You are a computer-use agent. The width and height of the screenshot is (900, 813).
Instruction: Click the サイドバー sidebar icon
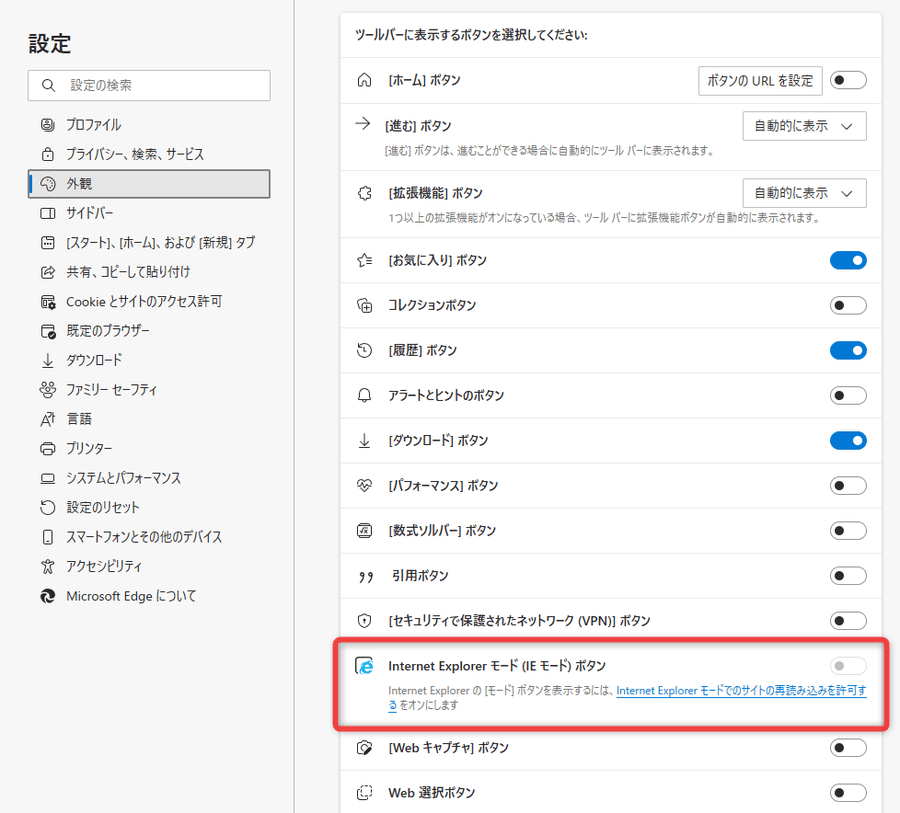click(48, 213)
